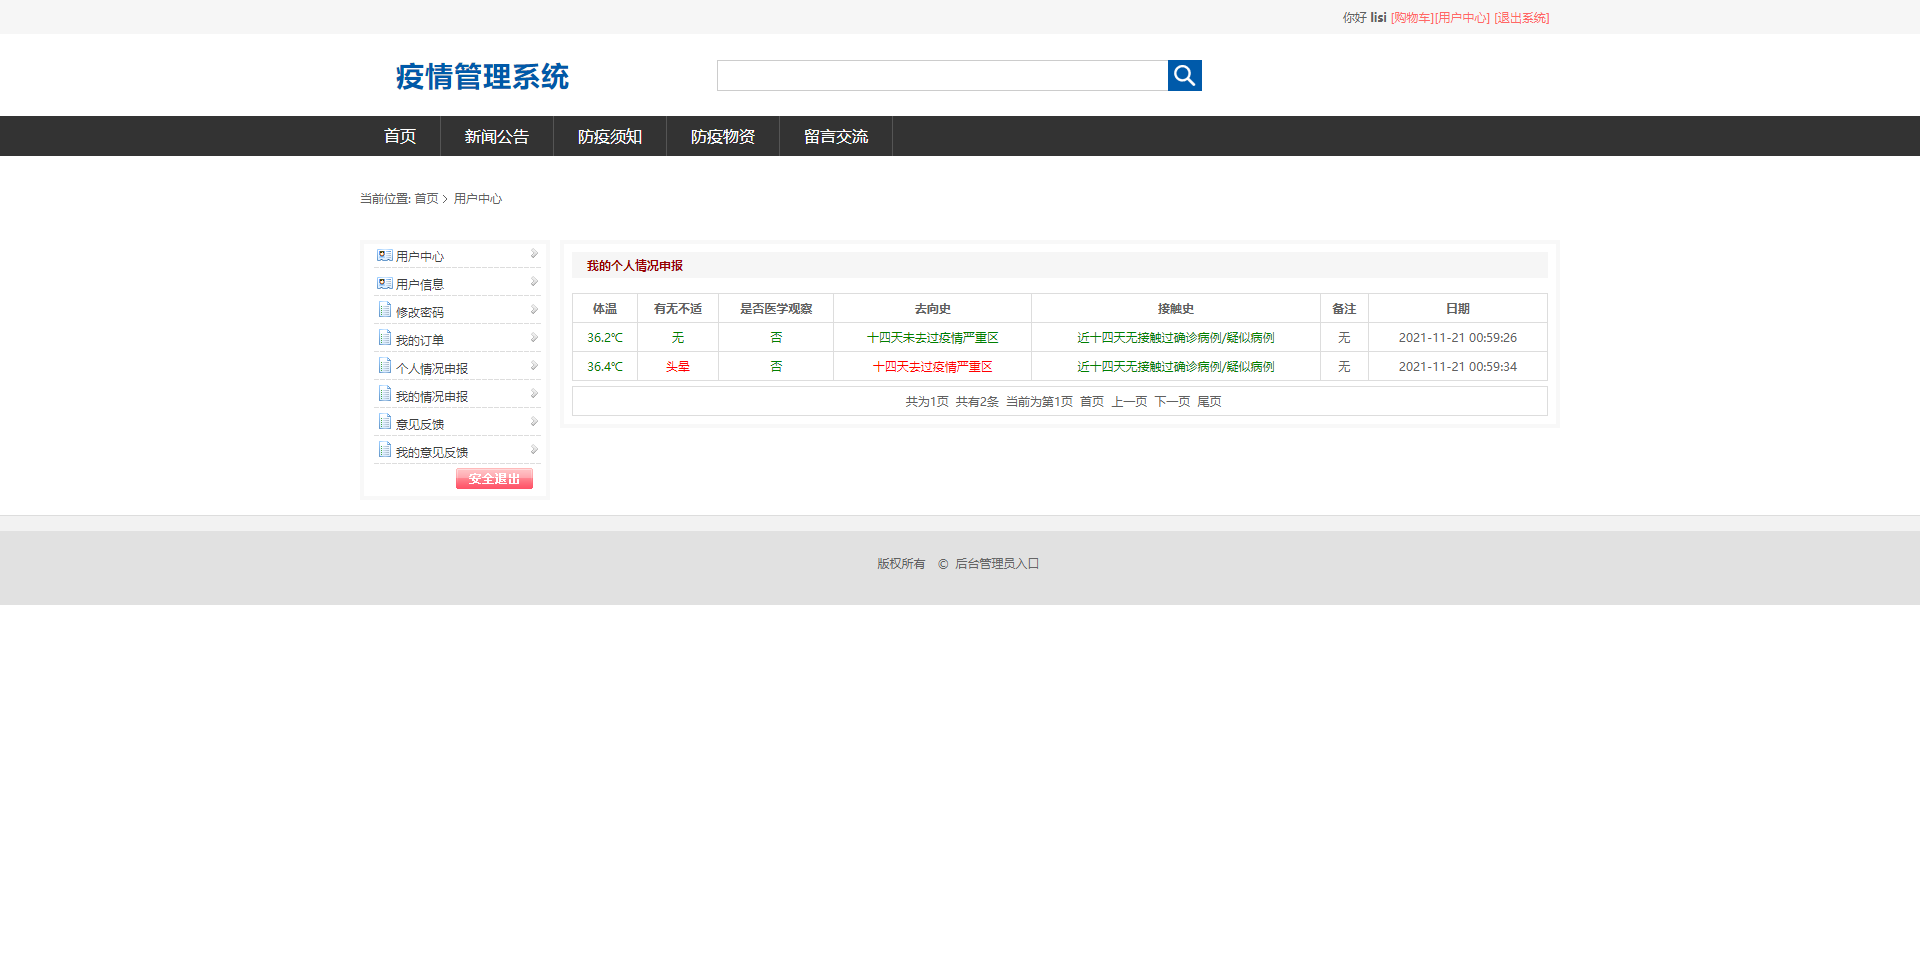
Task: Click the 我的个人情况申报 panel title
Action: pyautogui.click(x=635, y=266)
